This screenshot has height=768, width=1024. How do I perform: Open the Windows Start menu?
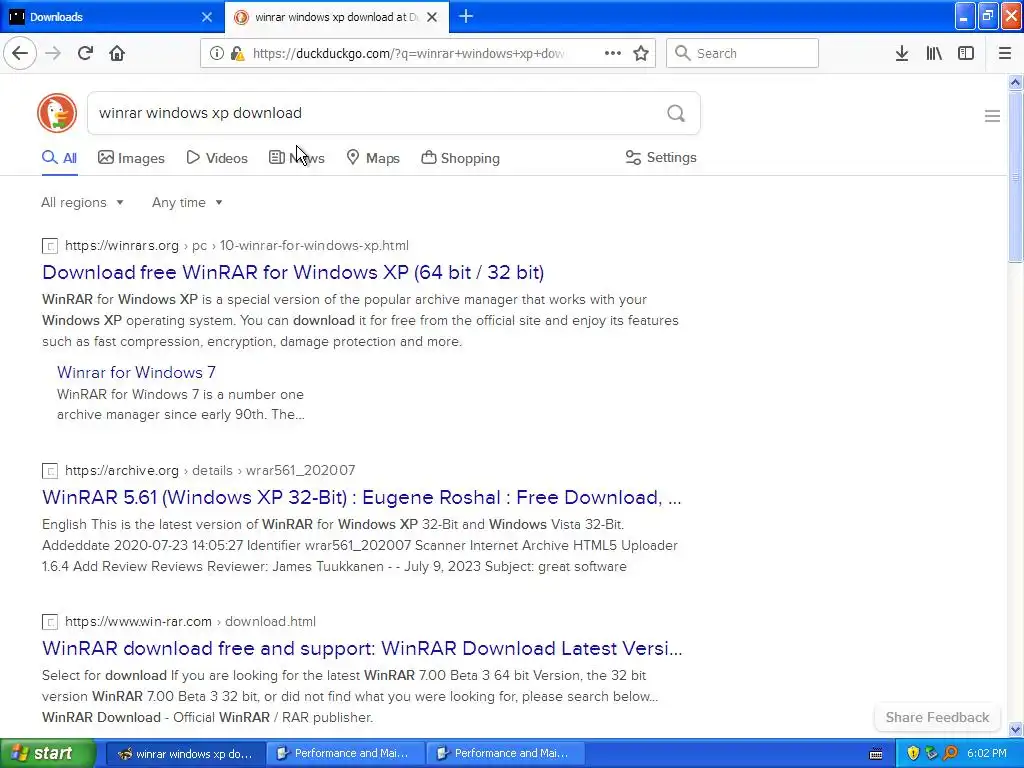48,753
